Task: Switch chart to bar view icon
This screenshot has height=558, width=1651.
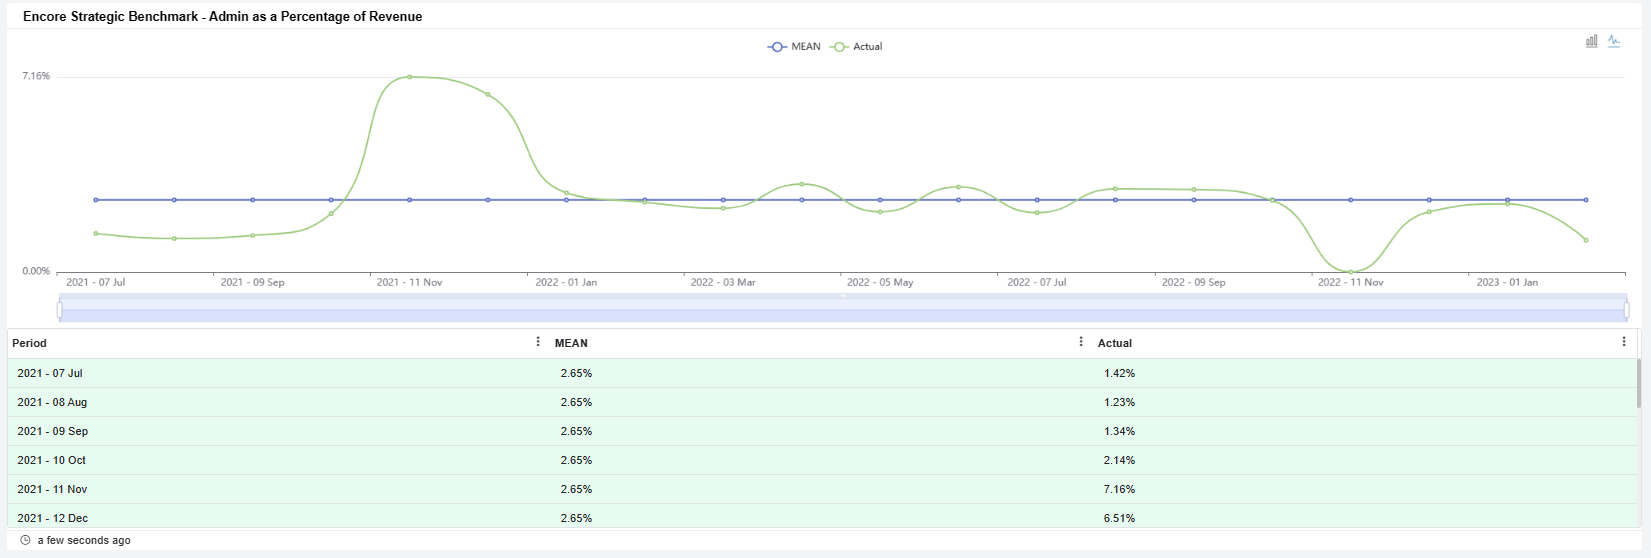Action: click(1591, 41)
